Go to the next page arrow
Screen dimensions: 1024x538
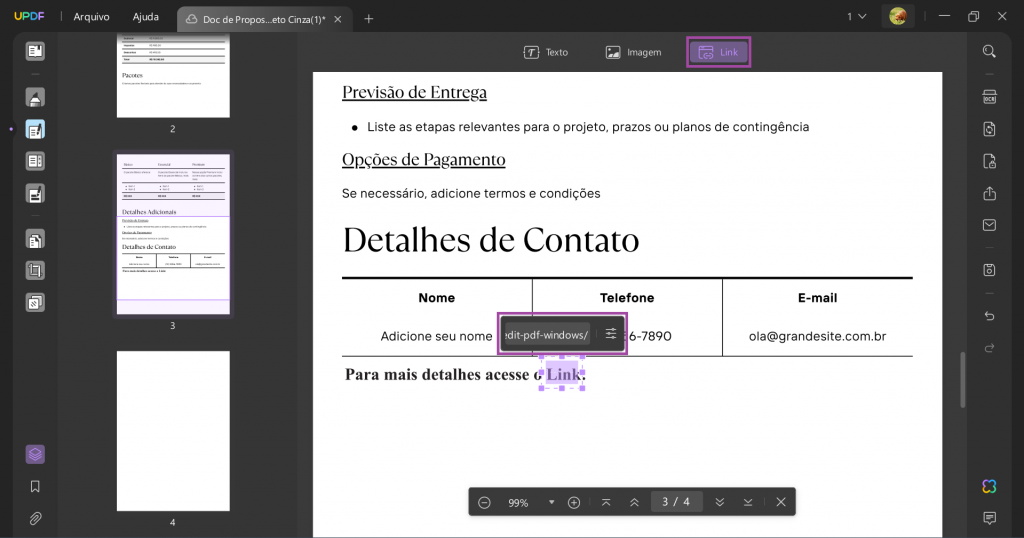pyautogui.click(x=720, y=502)
